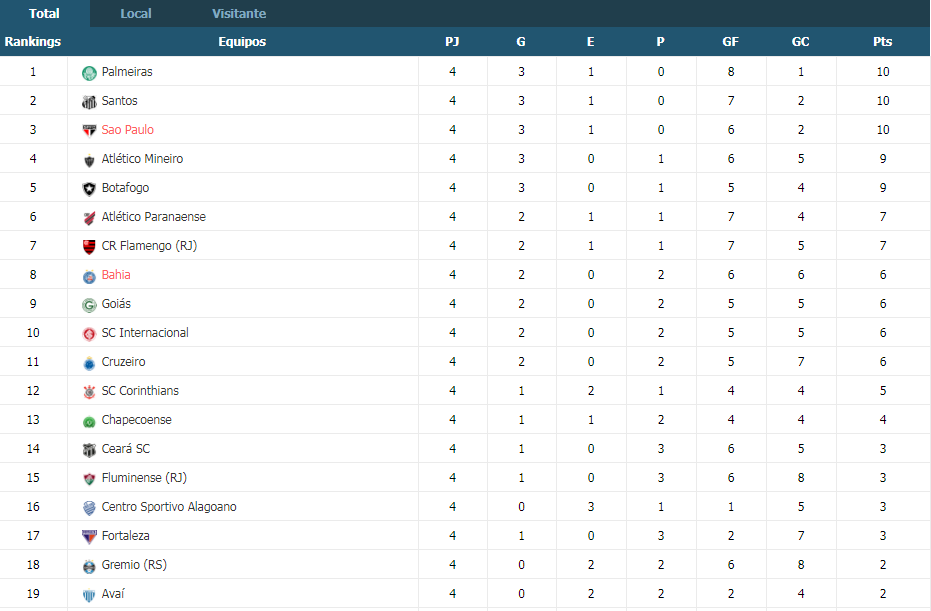
Task: Open the Atlético Mineiro team page
Action: tap(142, 159)
